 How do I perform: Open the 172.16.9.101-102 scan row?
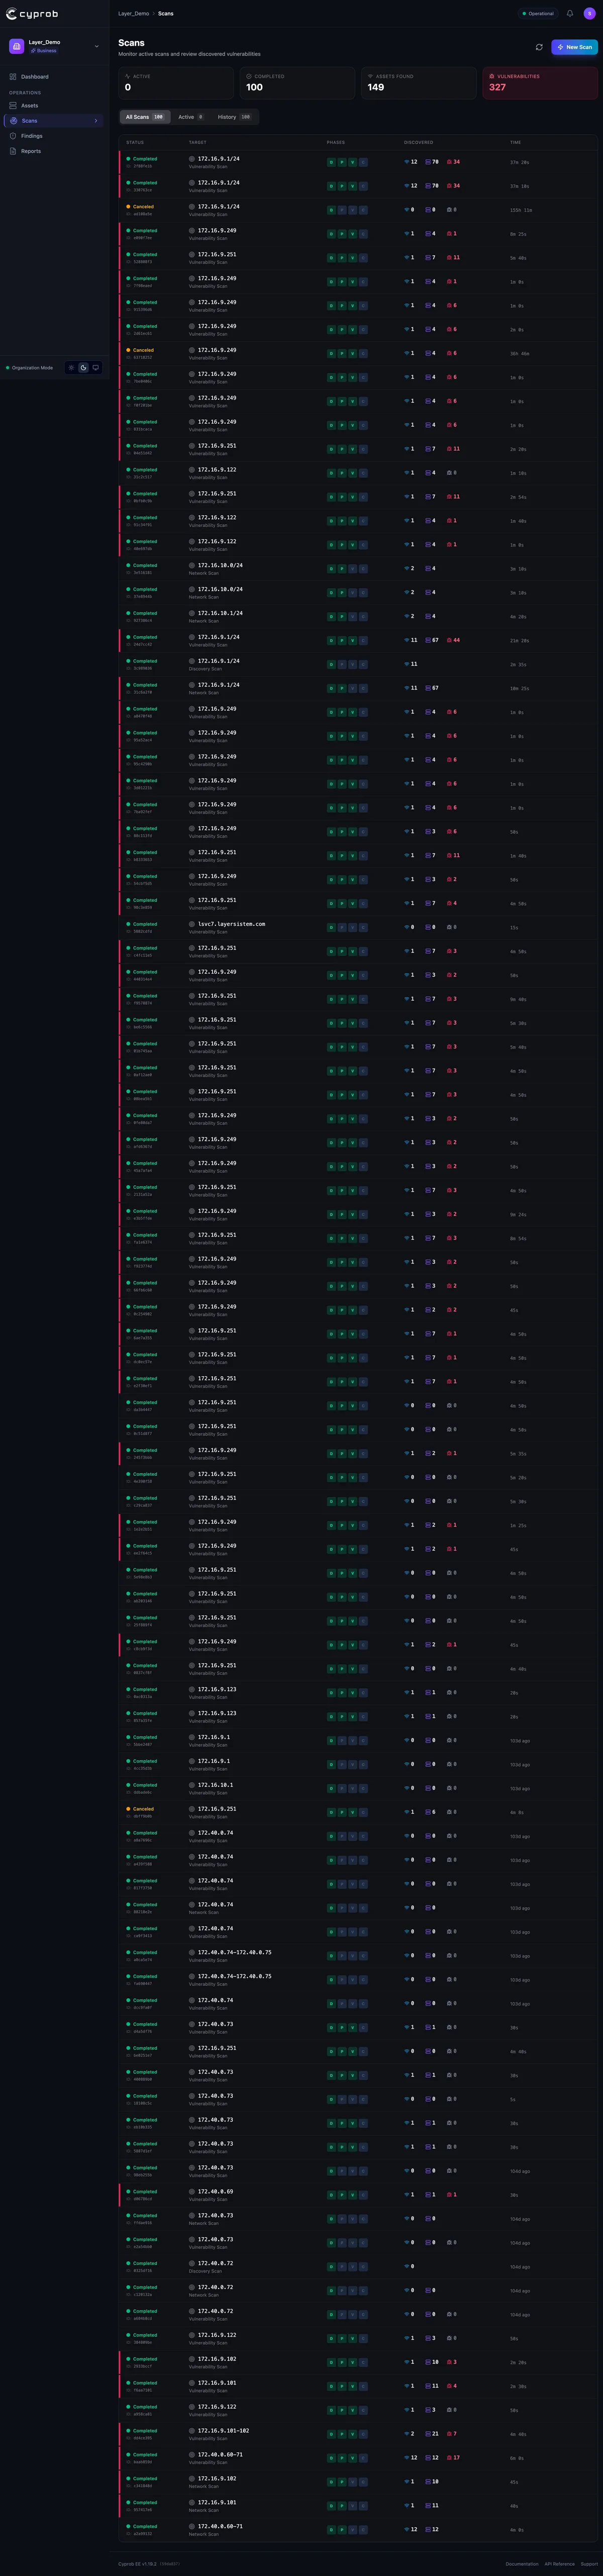[x=358, y=2434]
